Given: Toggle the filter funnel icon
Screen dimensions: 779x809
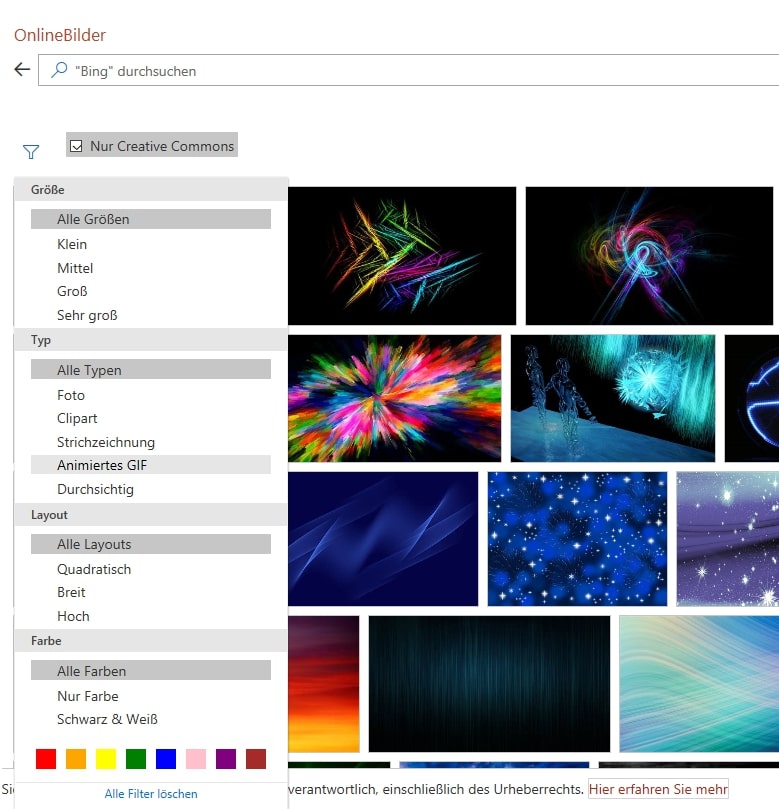Looking at the screenshot, I should pyautogui.click(x=31, y=152).
